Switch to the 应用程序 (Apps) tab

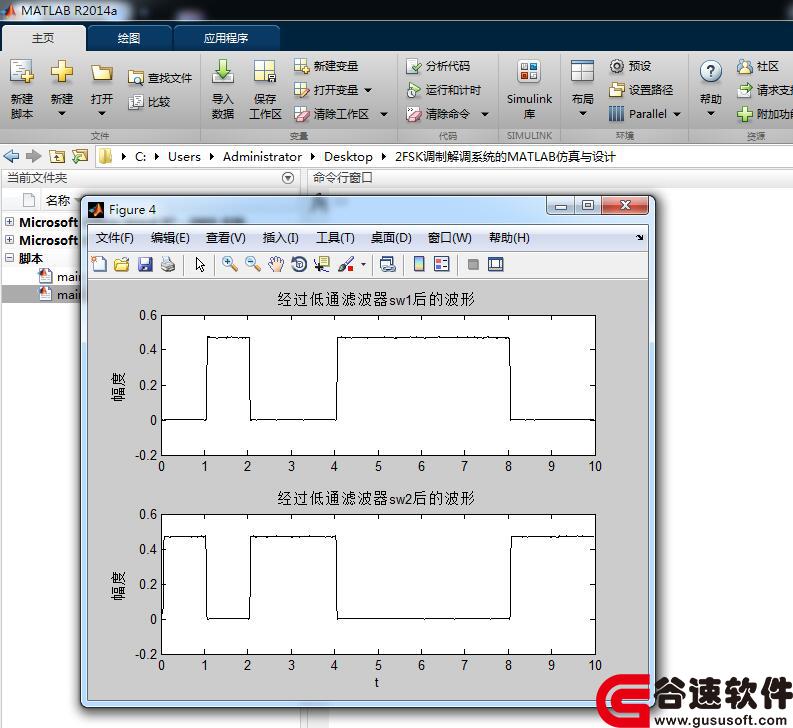tap(226, 38)
